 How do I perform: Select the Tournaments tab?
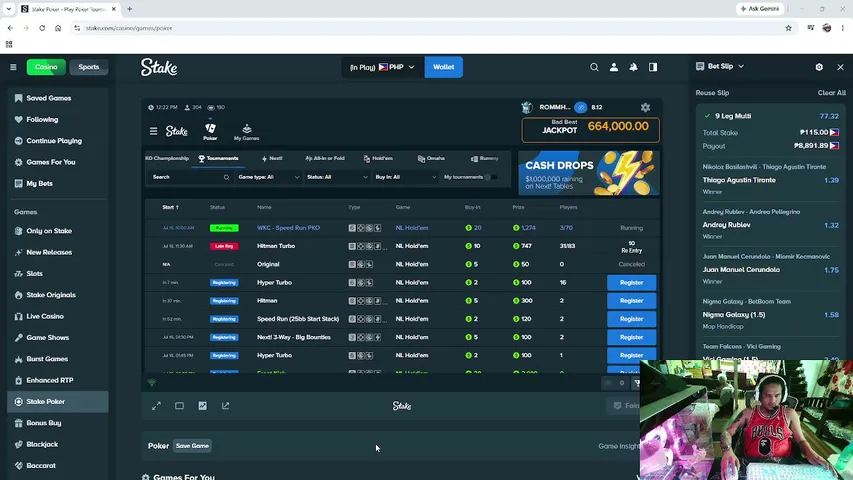(x=219, y=158)
